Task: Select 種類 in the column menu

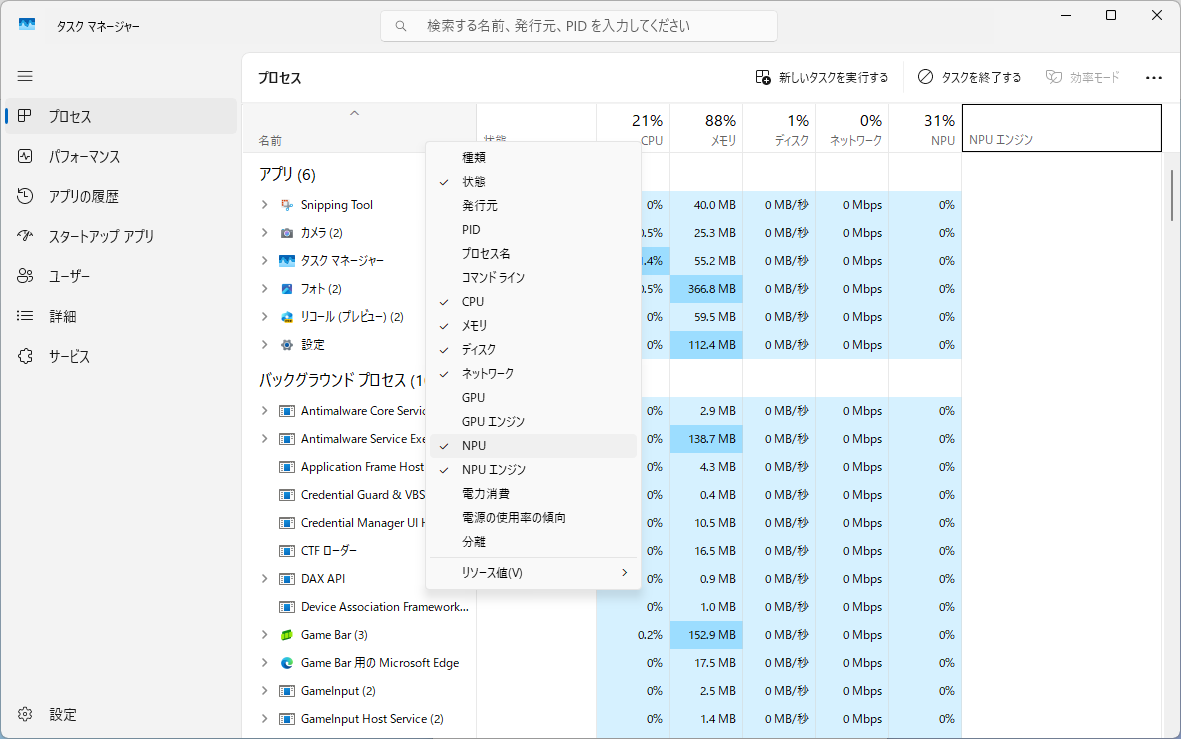Action: point(533,157)
